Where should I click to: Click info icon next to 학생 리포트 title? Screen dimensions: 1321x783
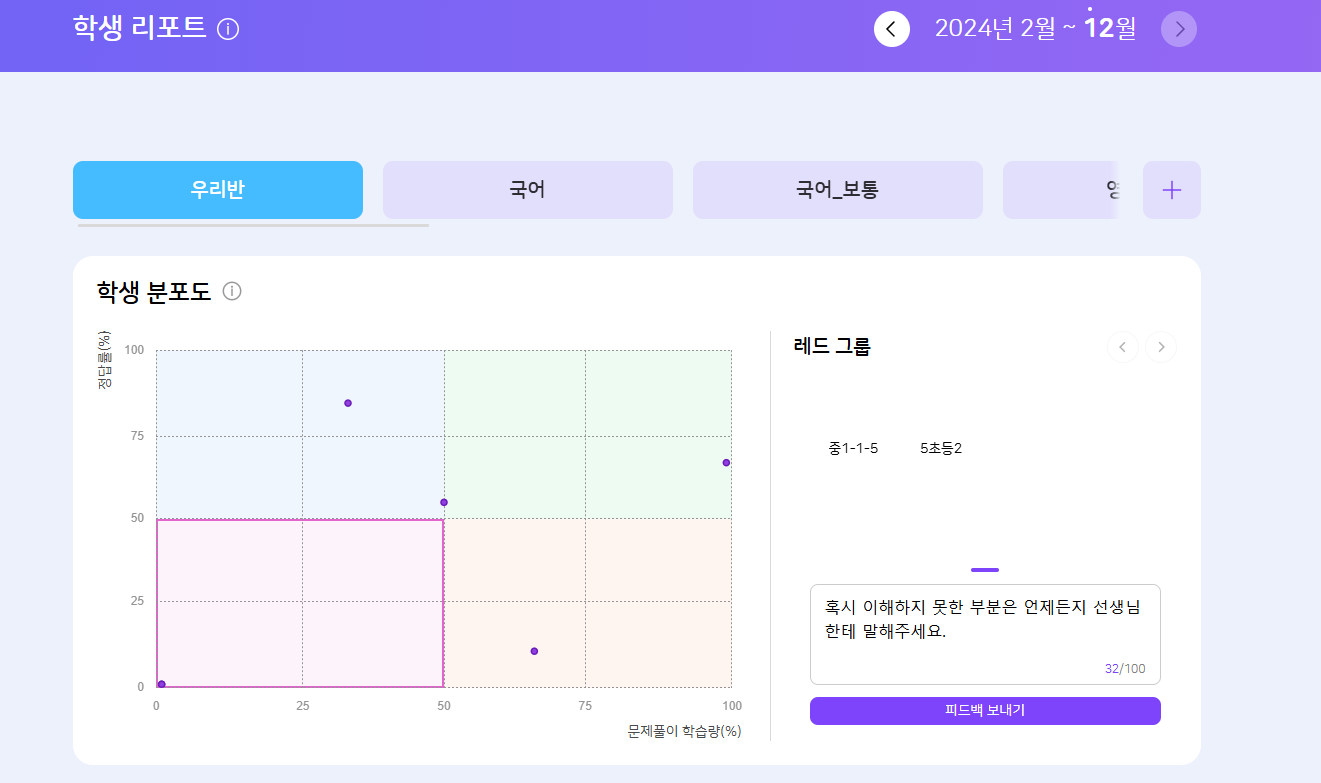click(228, 29)
